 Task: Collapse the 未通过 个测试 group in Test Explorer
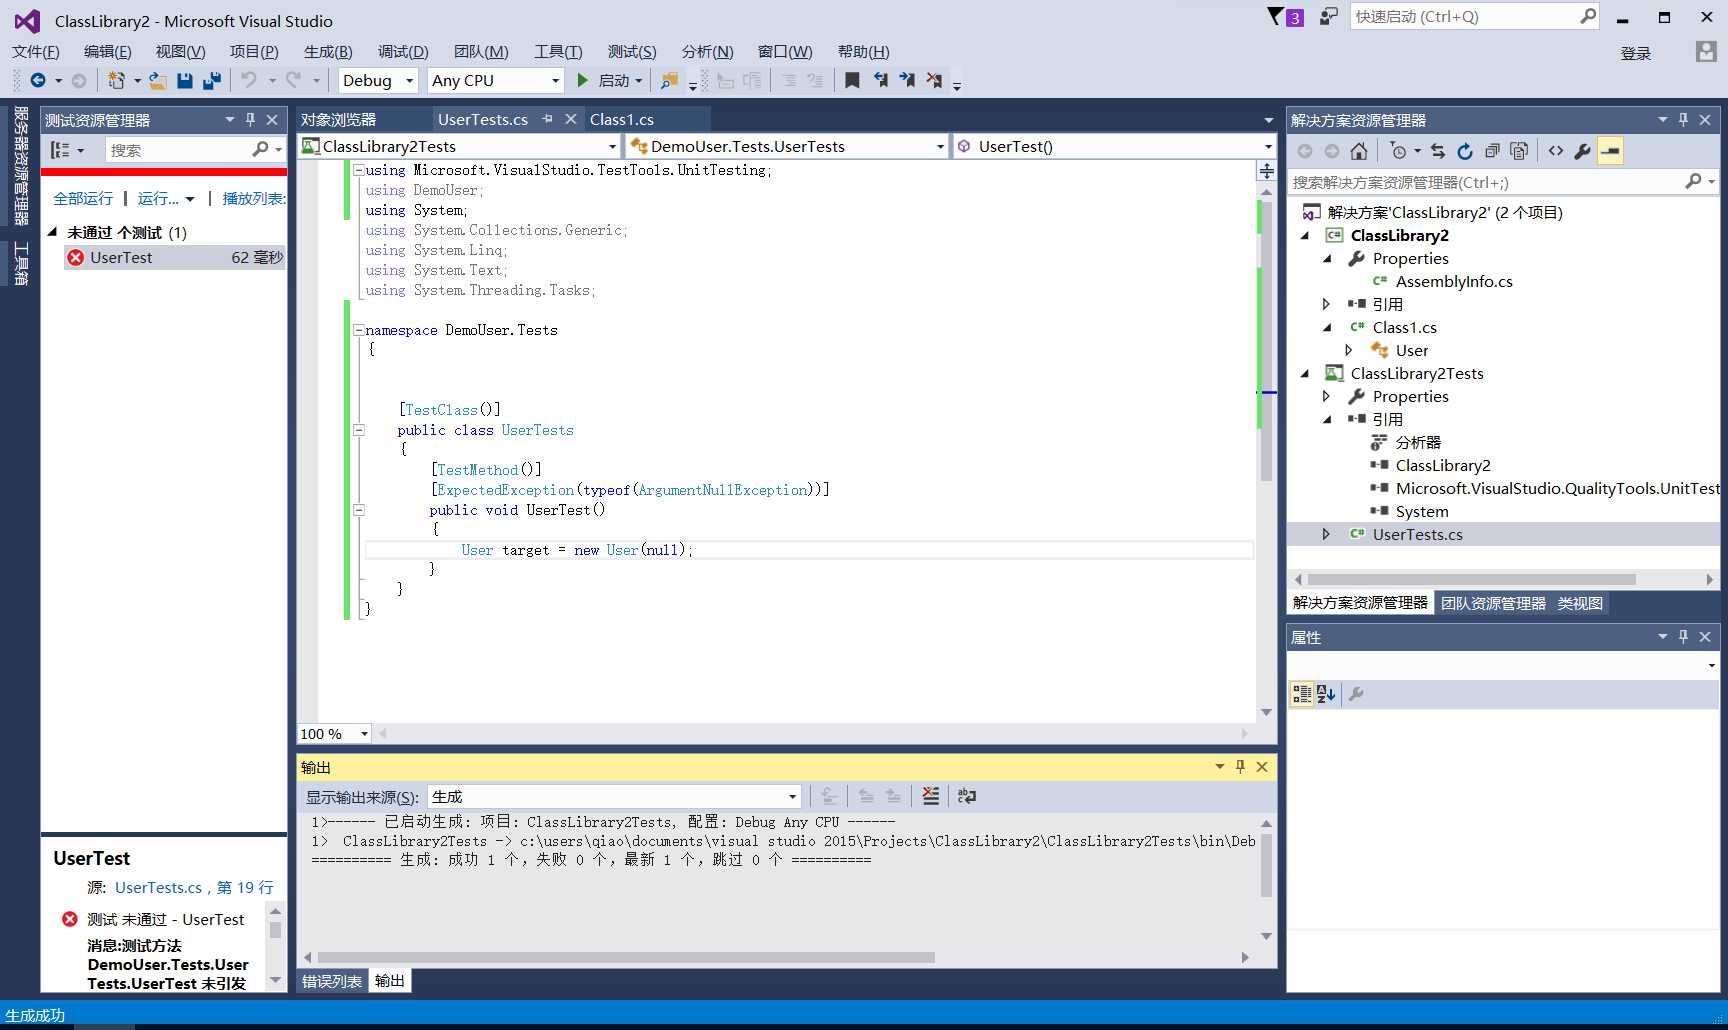[52, 231]
